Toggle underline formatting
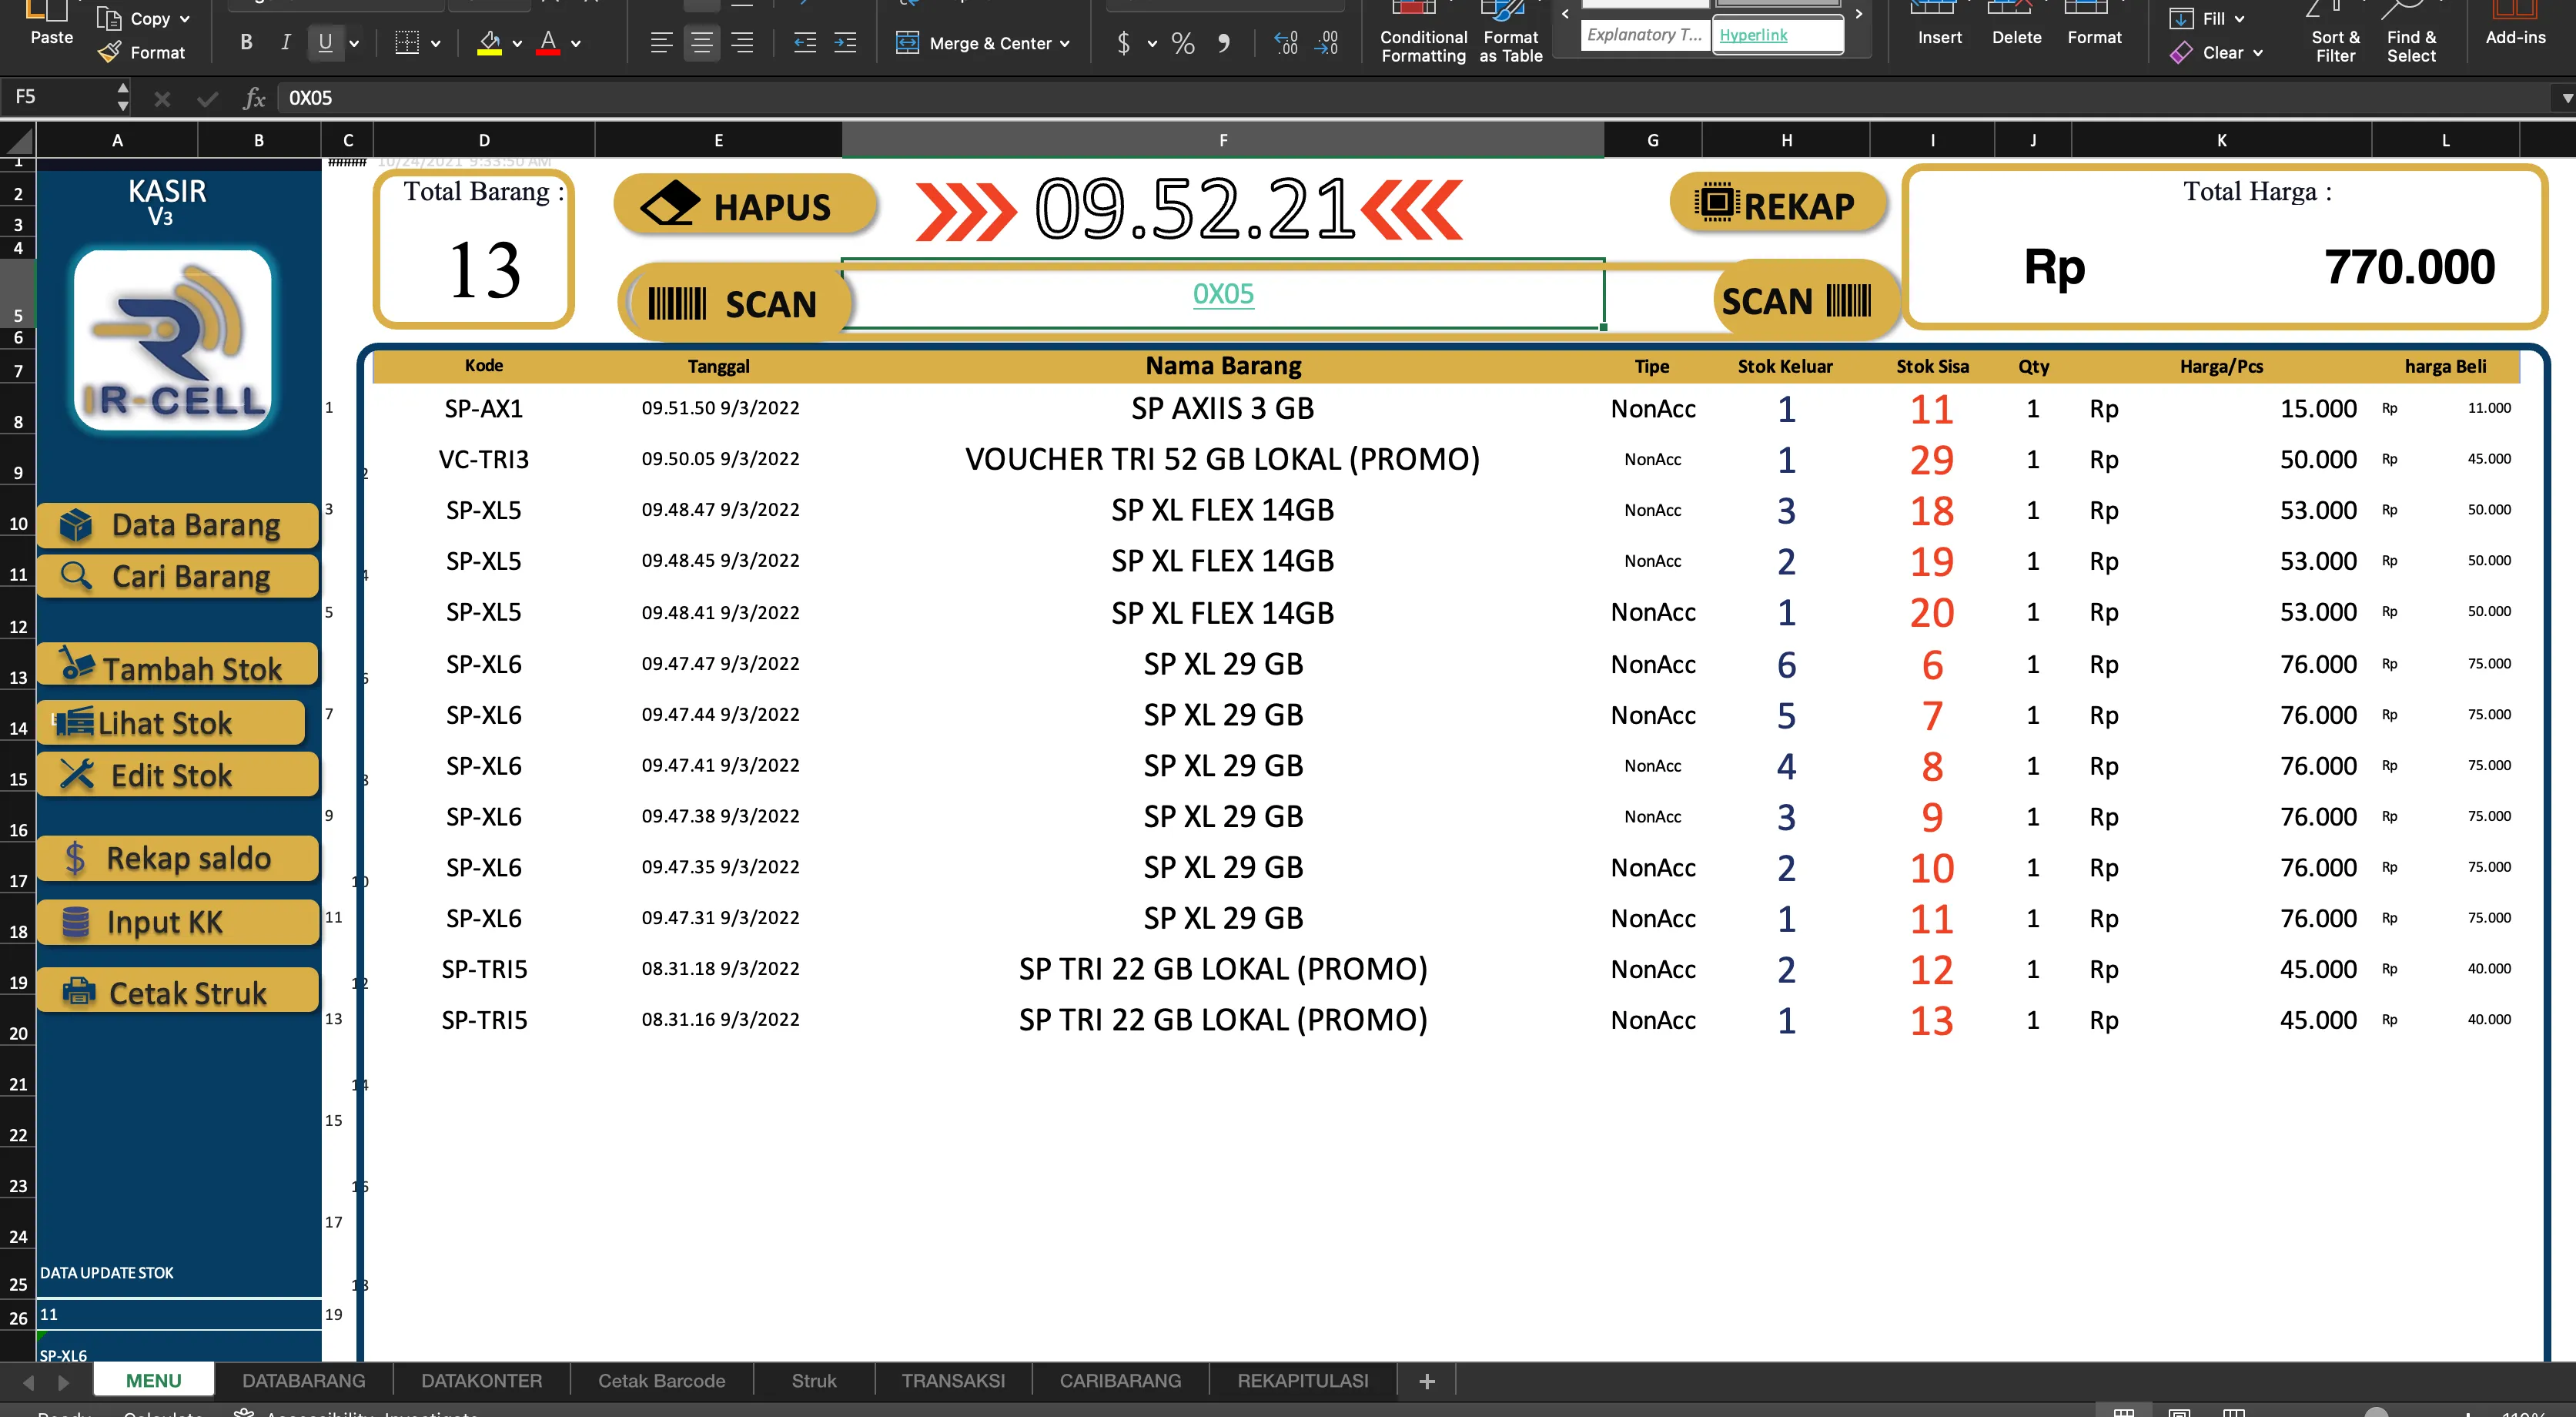This screenshot has width=2576, height=1417. (324, 42)
